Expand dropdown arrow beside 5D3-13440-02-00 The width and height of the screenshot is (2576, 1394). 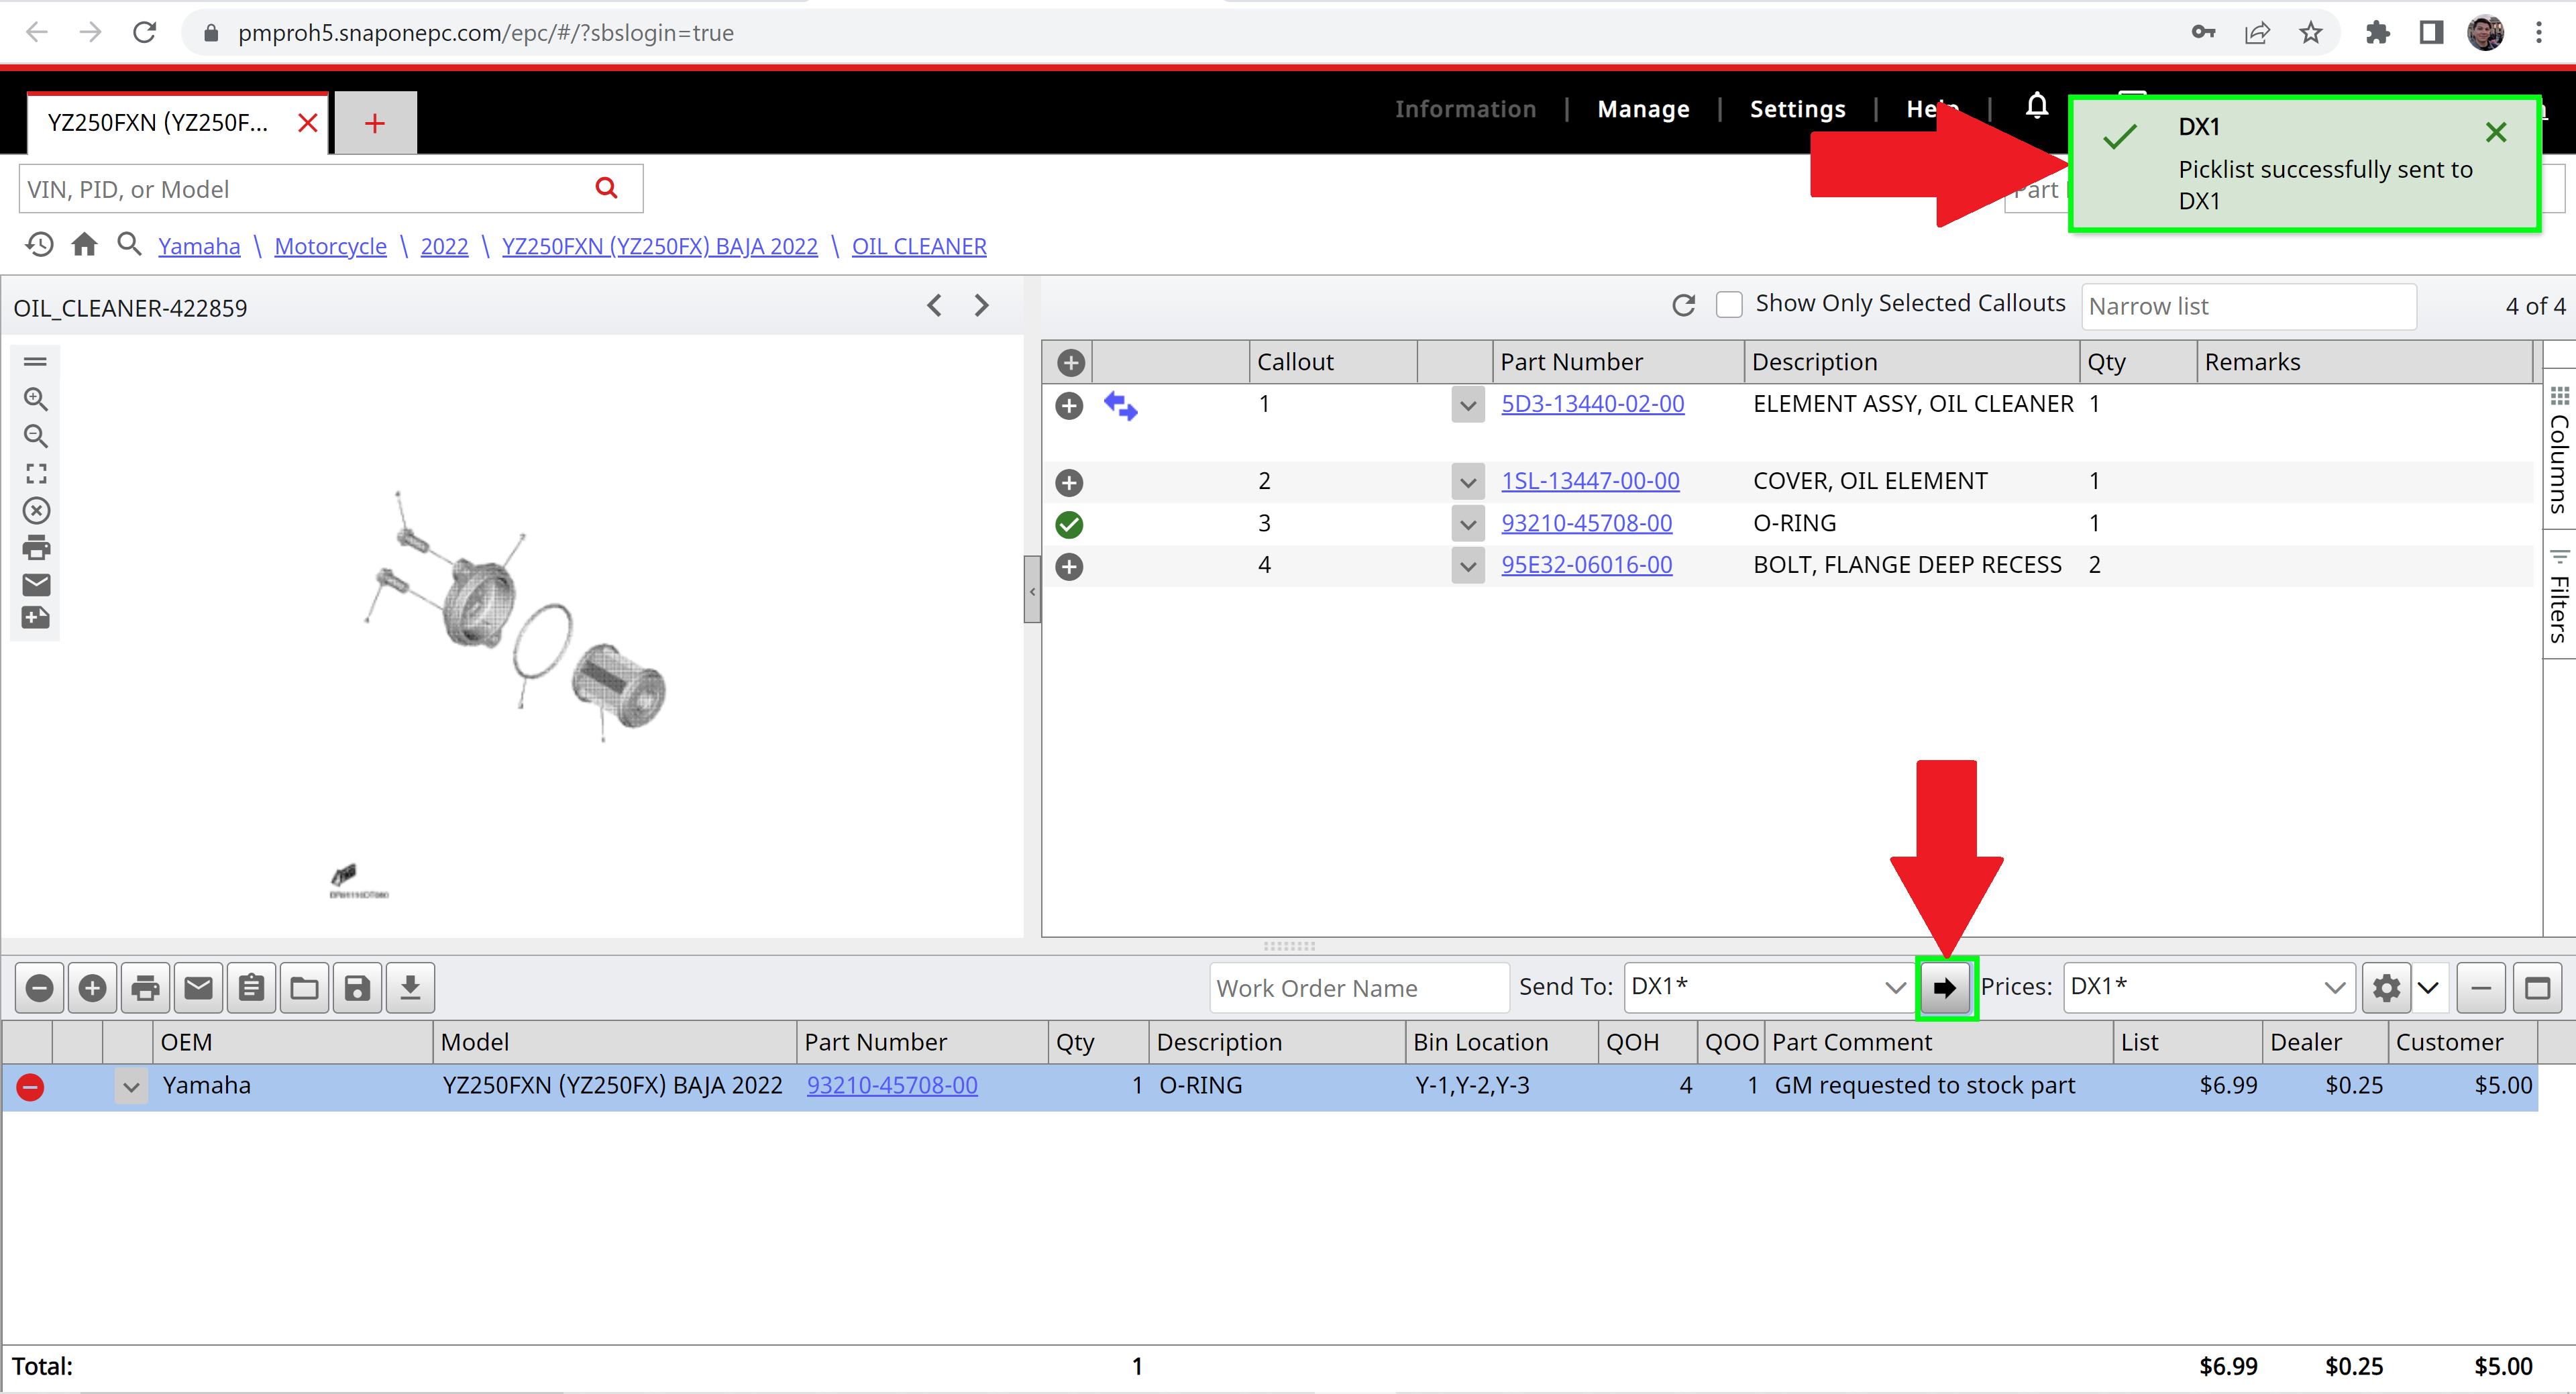coord(1467,406)
